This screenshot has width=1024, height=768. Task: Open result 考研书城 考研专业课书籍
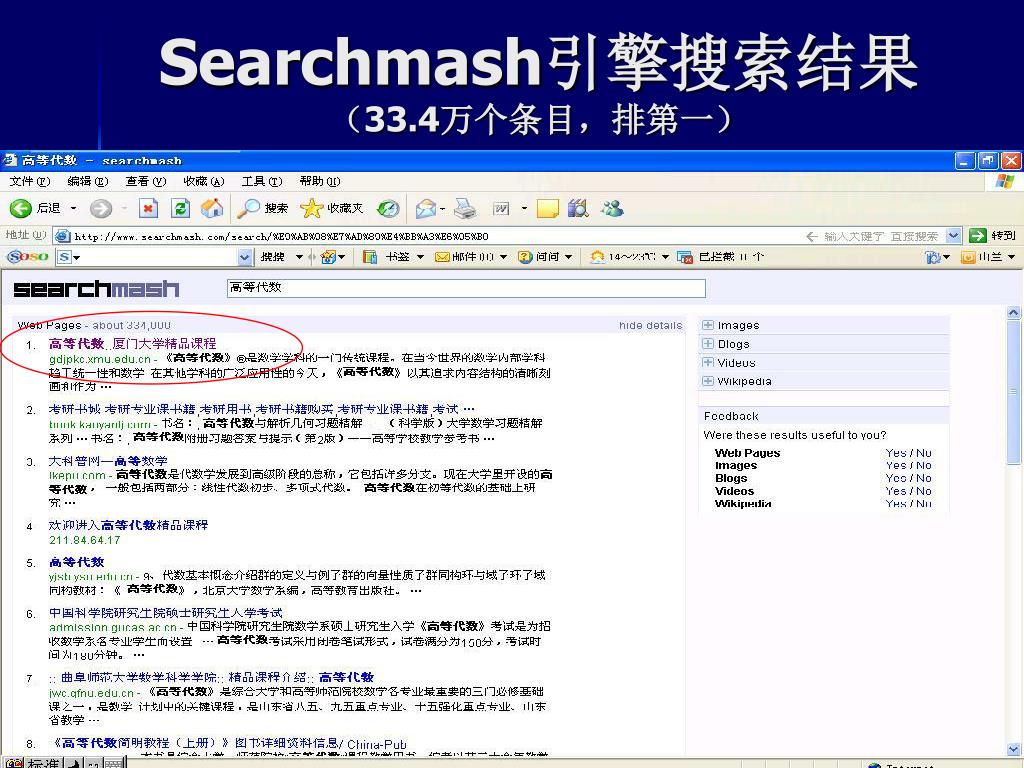(261, 409)
